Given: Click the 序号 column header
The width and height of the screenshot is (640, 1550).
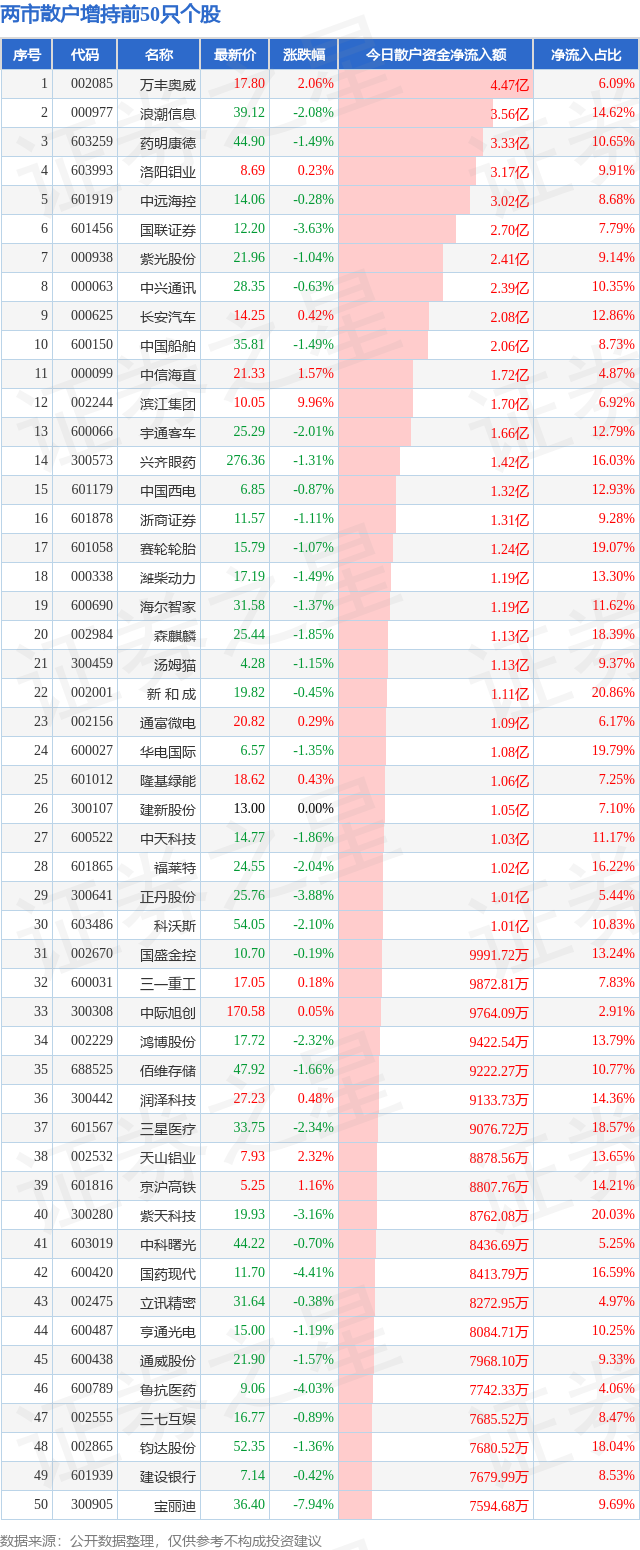Looking at the screenshot, I should [27, 55].
